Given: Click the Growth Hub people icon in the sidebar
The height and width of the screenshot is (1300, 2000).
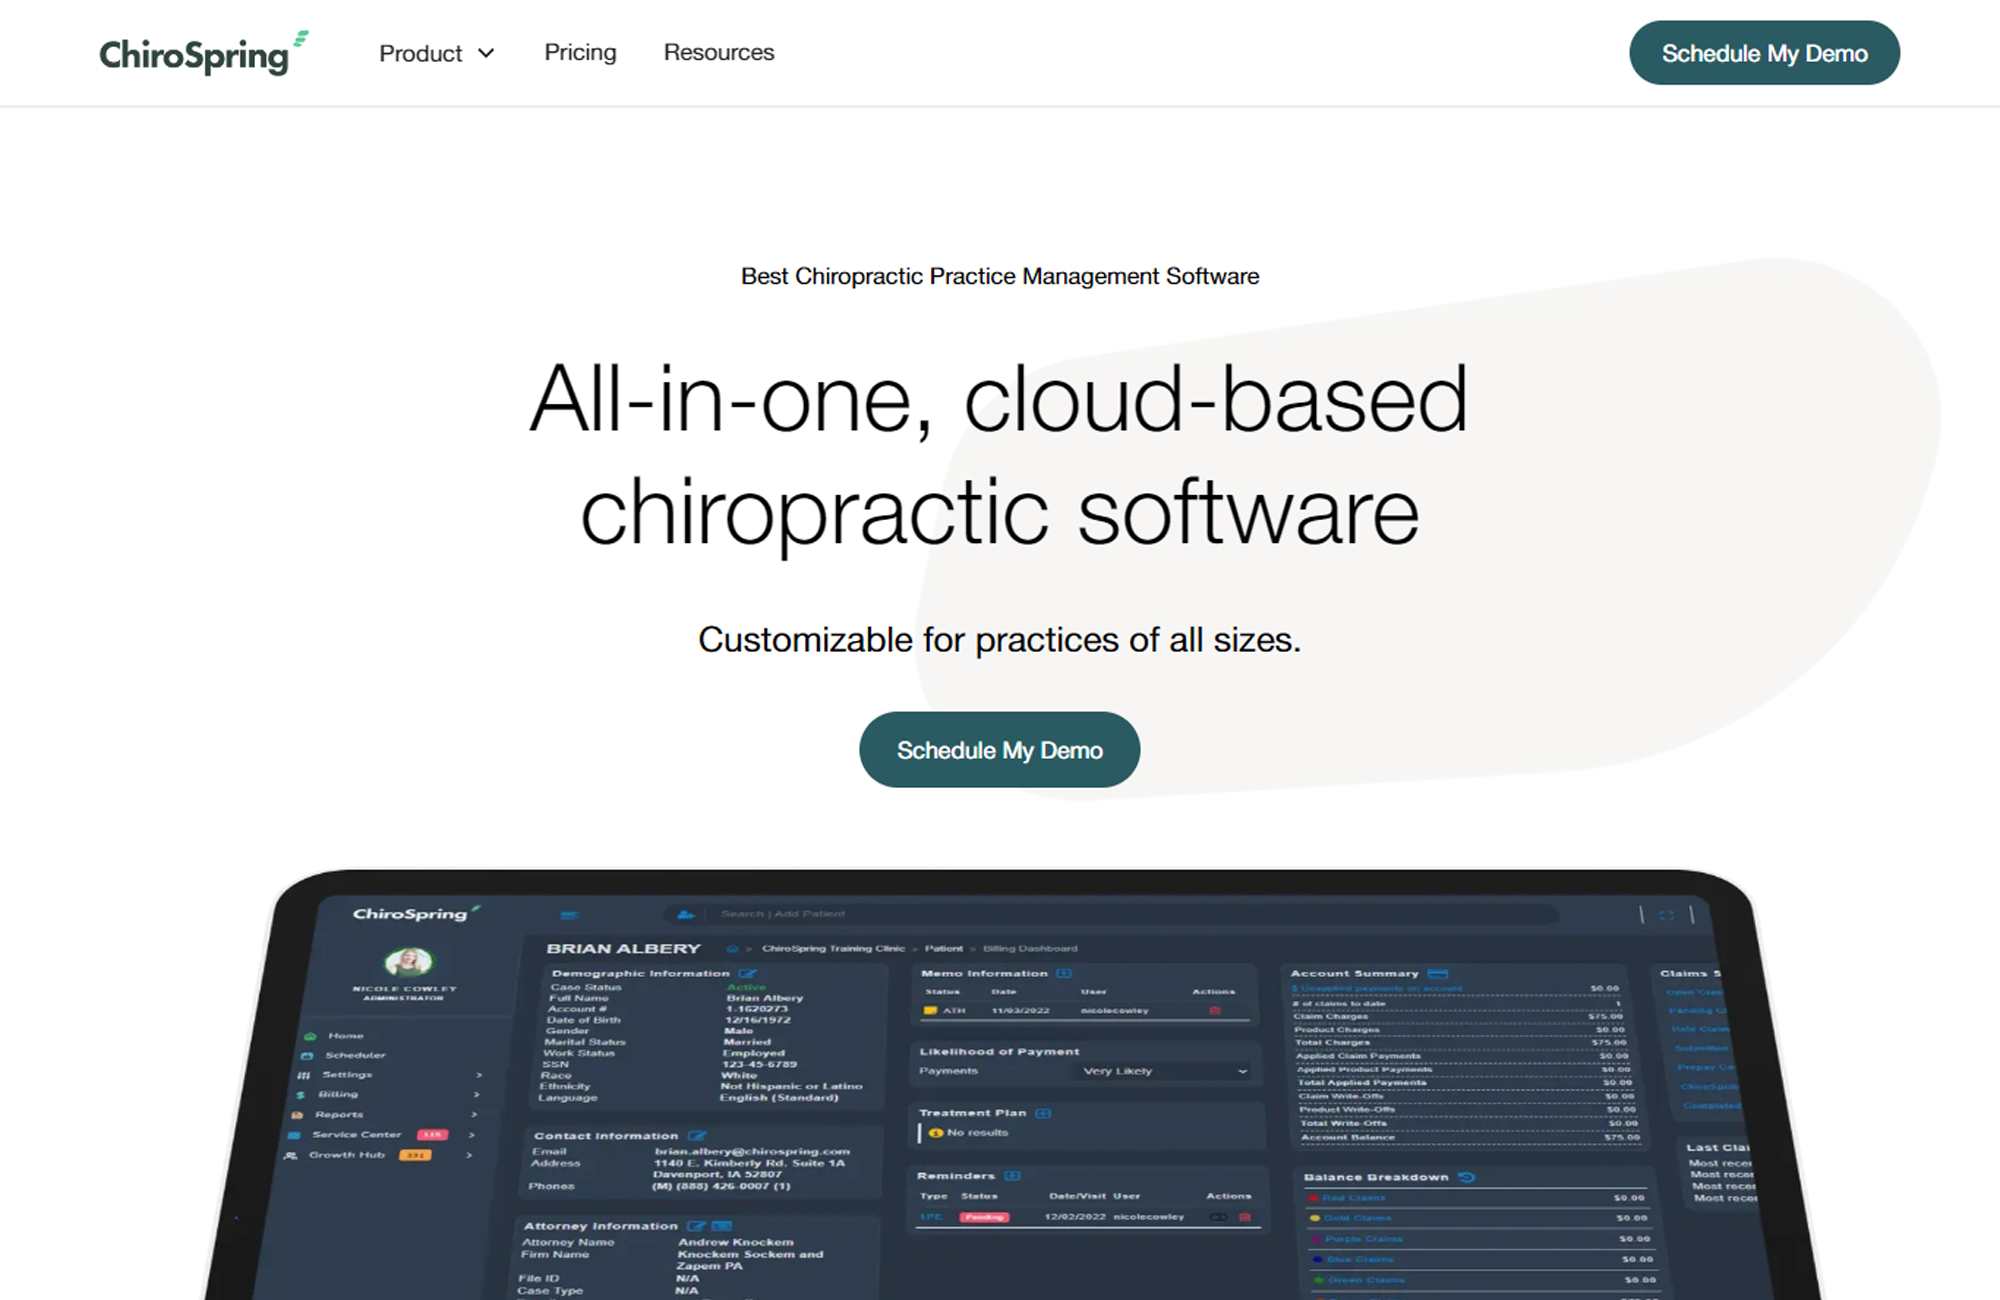Looking at the screenshot, I should tap(291, 1156).
